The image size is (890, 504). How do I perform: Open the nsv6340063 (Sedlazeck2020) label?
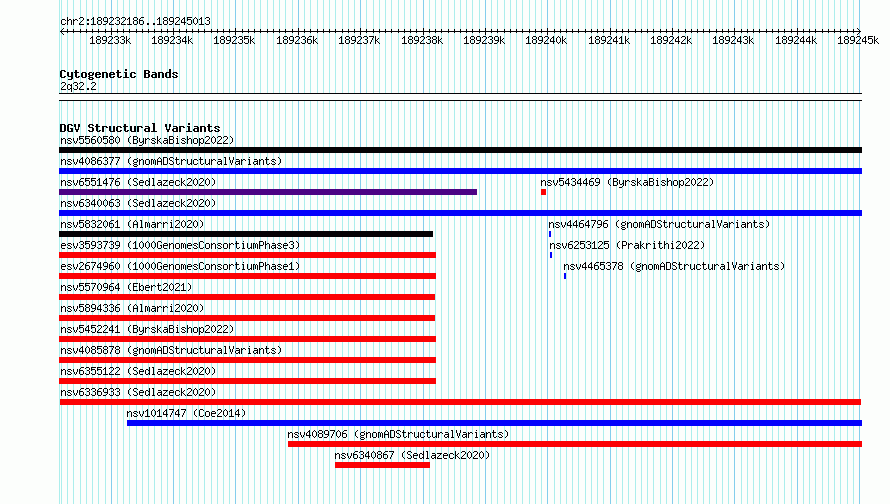click(x=138, y=203)
